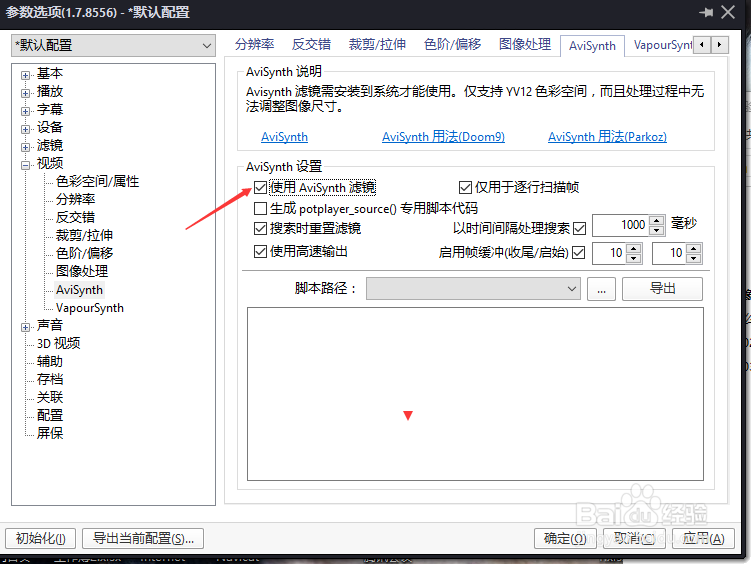The height and width of the screenshot is (564, 751).
Task: Open 屏保 settings in tree
Action: (x=50, y=433)
